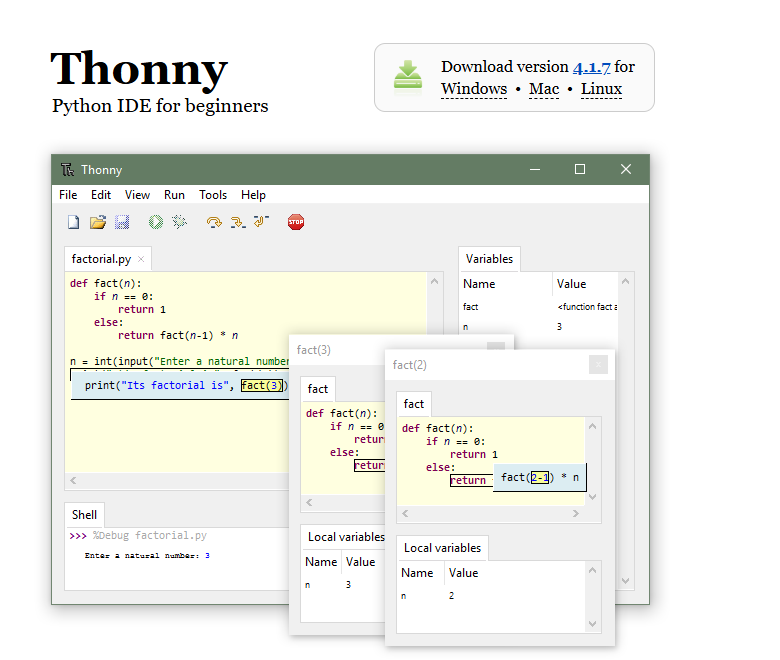Click the editor horizontal scroll left arrow

[73, 480]
